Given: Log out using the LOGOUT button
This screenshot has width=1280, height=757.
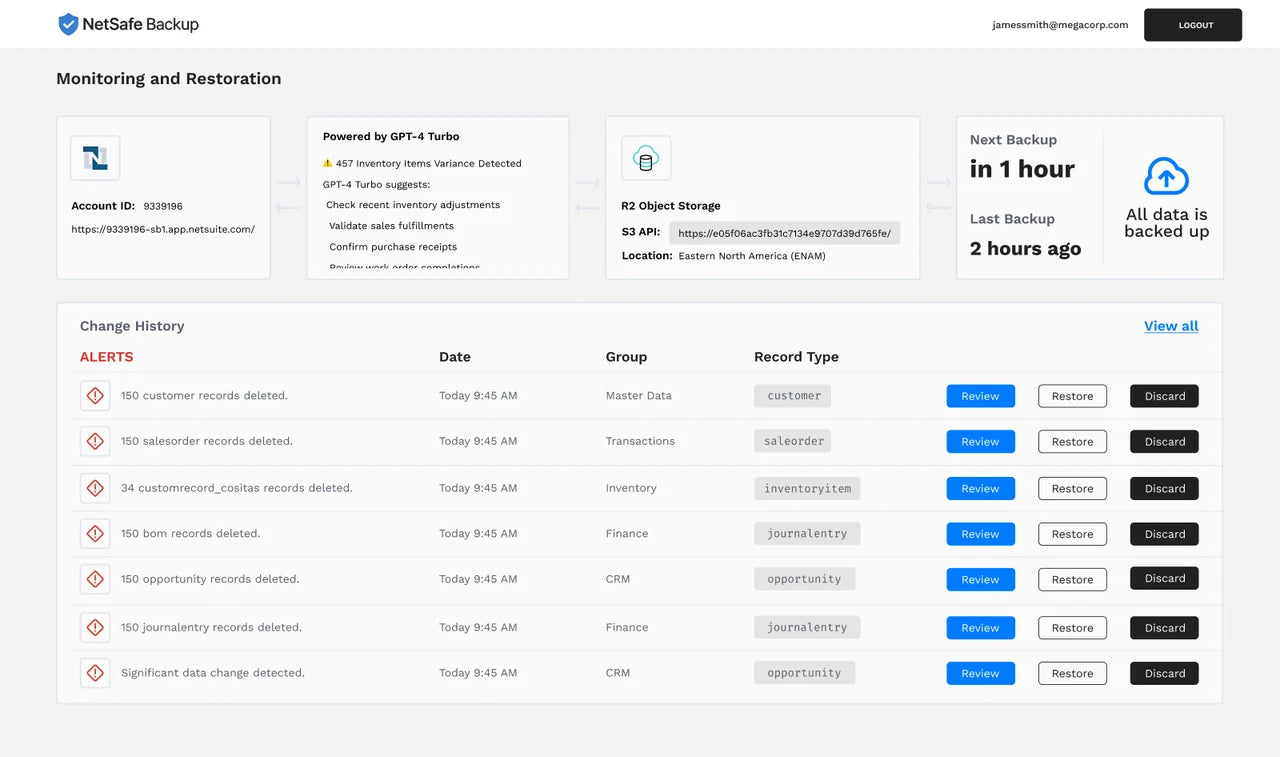Looking at the screenshot, I should pyautogui.click(x=1193, y=25).
